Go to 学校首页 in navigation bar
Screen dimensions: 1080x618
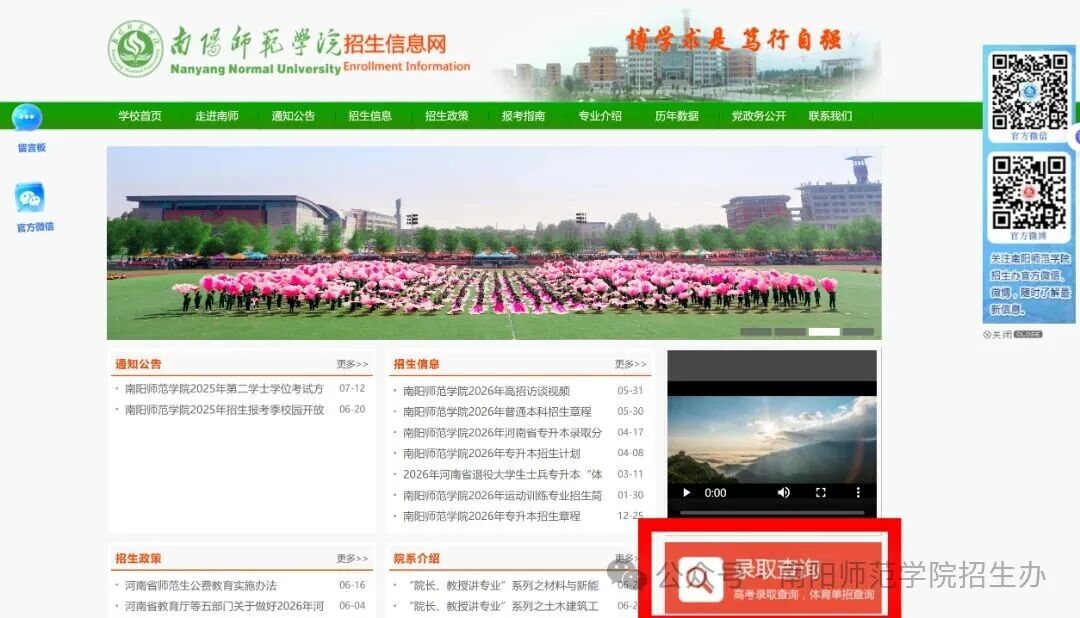click(140, 116)
